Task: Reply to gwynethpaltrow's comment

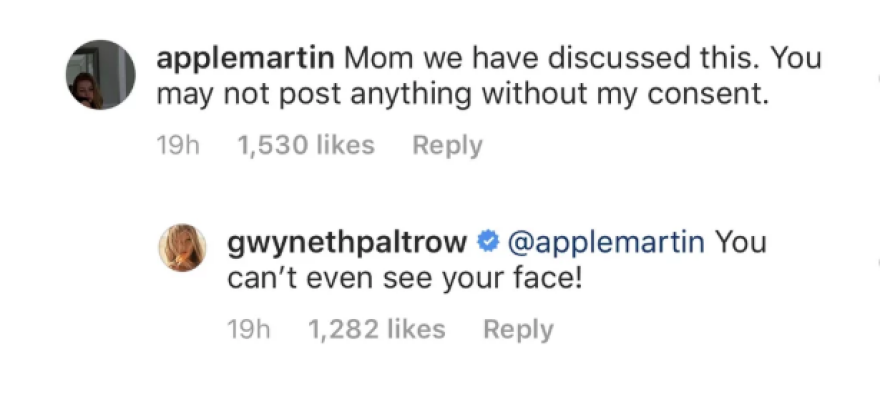Action: [x=517, y=329]
